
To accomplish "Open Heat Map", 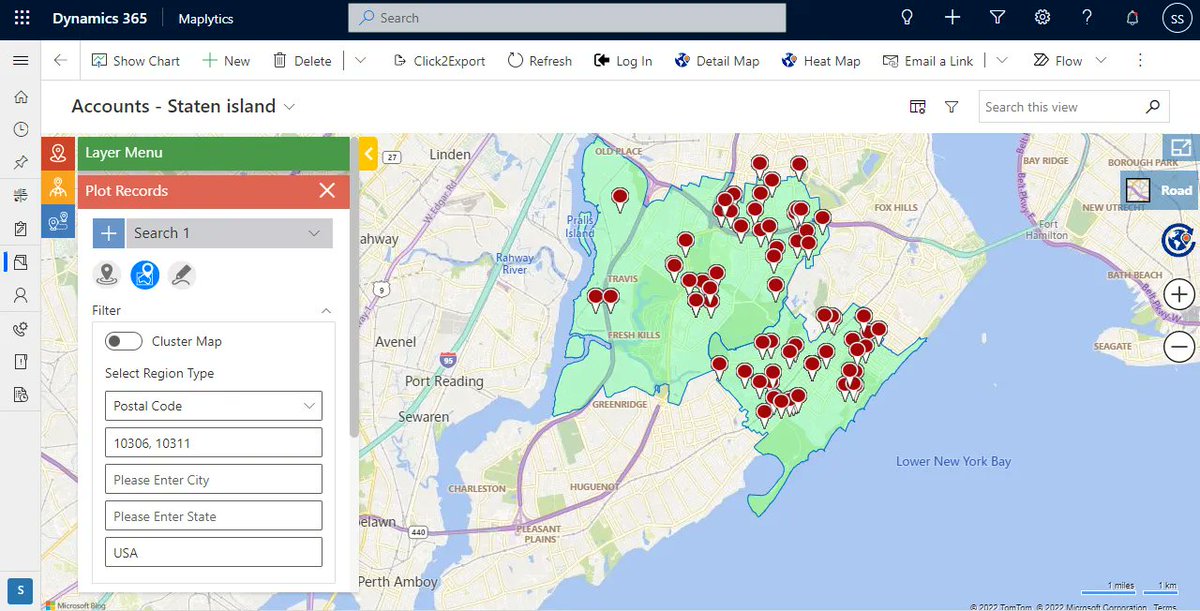I will click(821, 61).
